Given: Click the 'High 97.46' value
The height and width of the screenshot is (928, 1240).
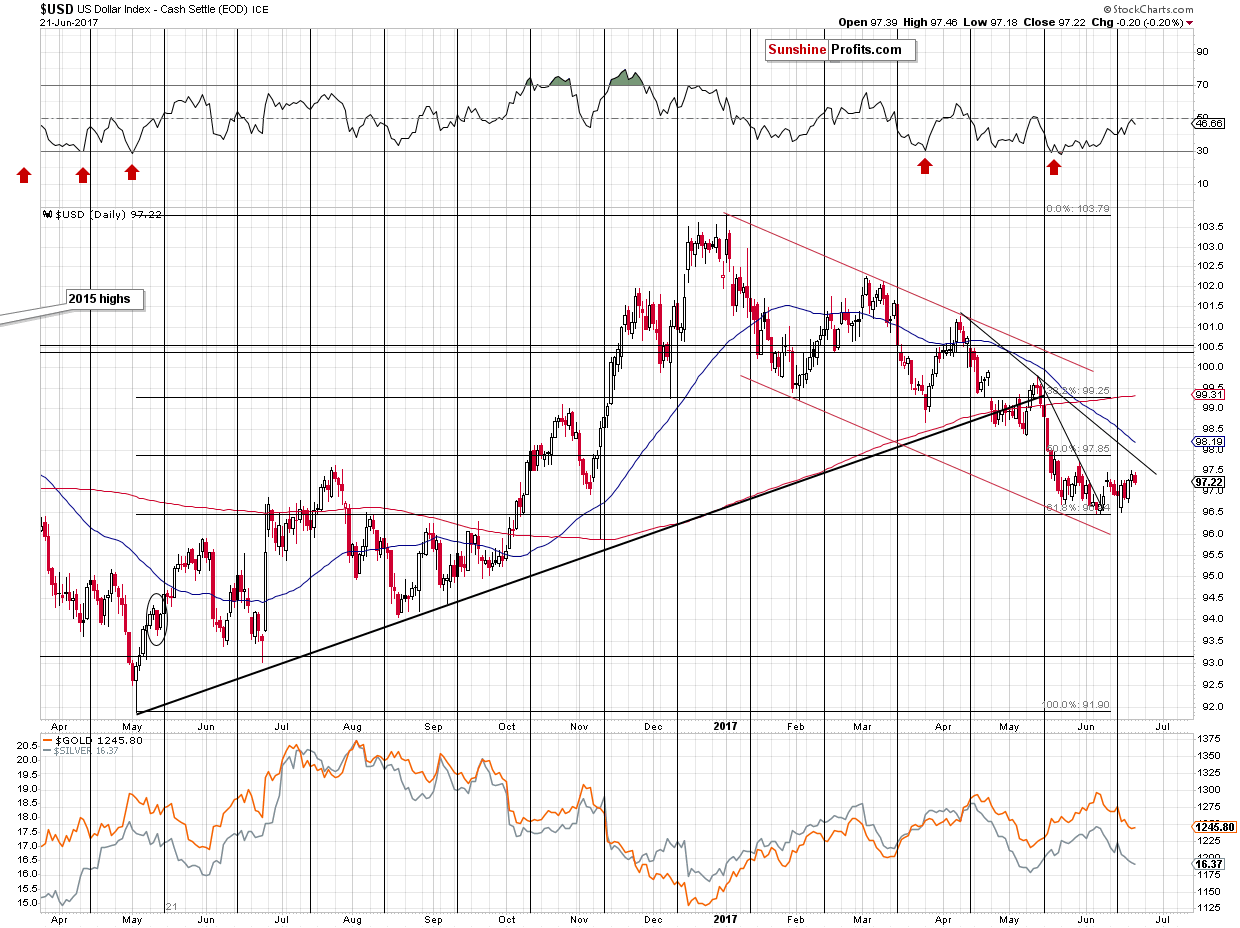Looking at the screenshot, I should [x=931, y=22].
